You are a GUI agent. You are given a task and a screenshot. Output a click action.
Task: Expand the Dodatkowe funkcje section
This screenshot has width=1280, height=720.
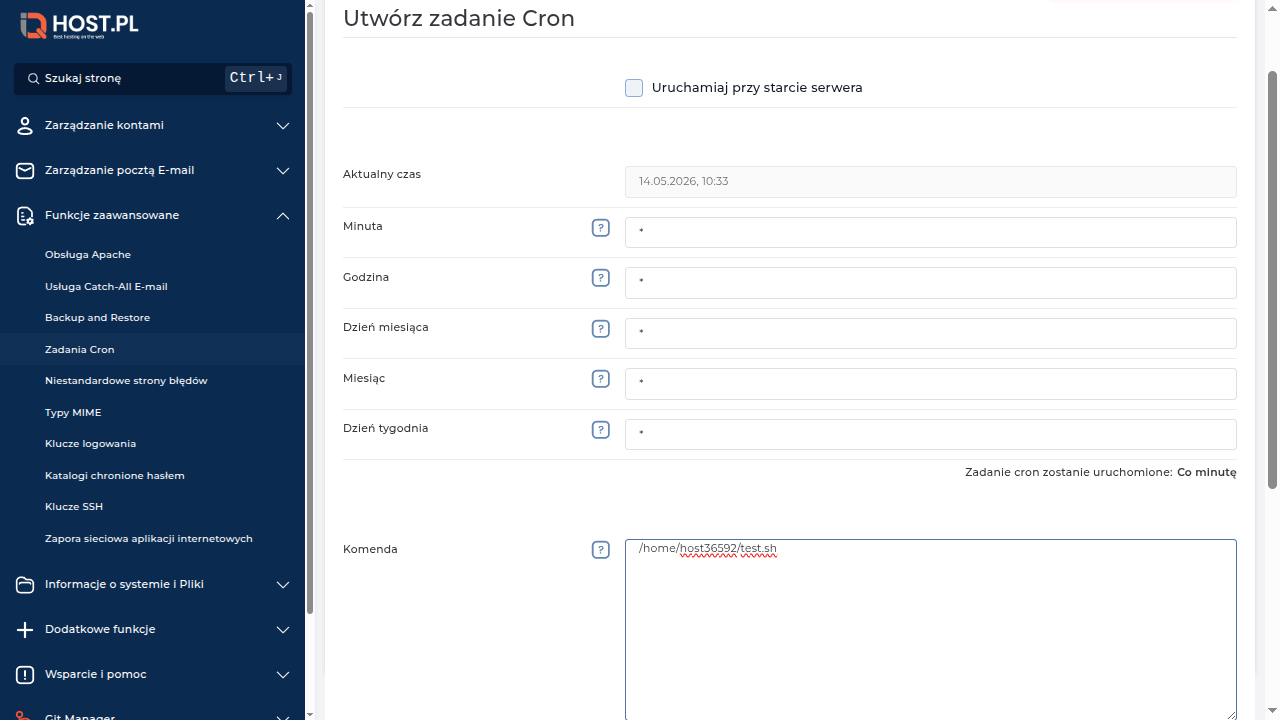(x=283, y=630)
